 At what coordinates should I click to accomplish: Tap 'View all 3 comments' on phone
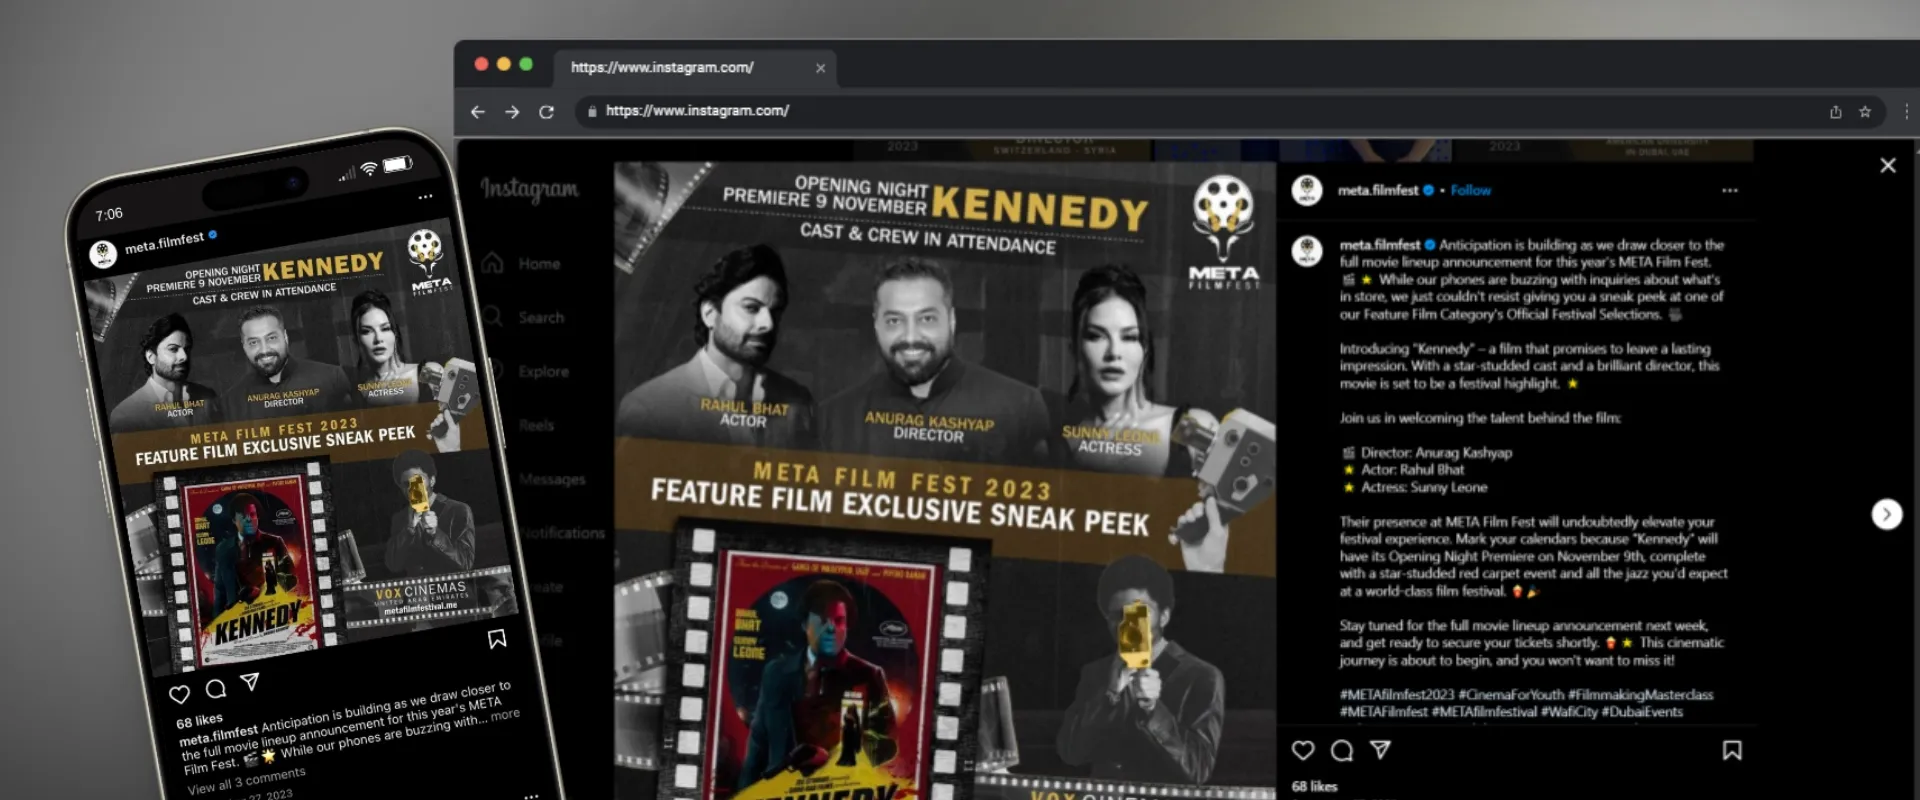tap(246, 781)
